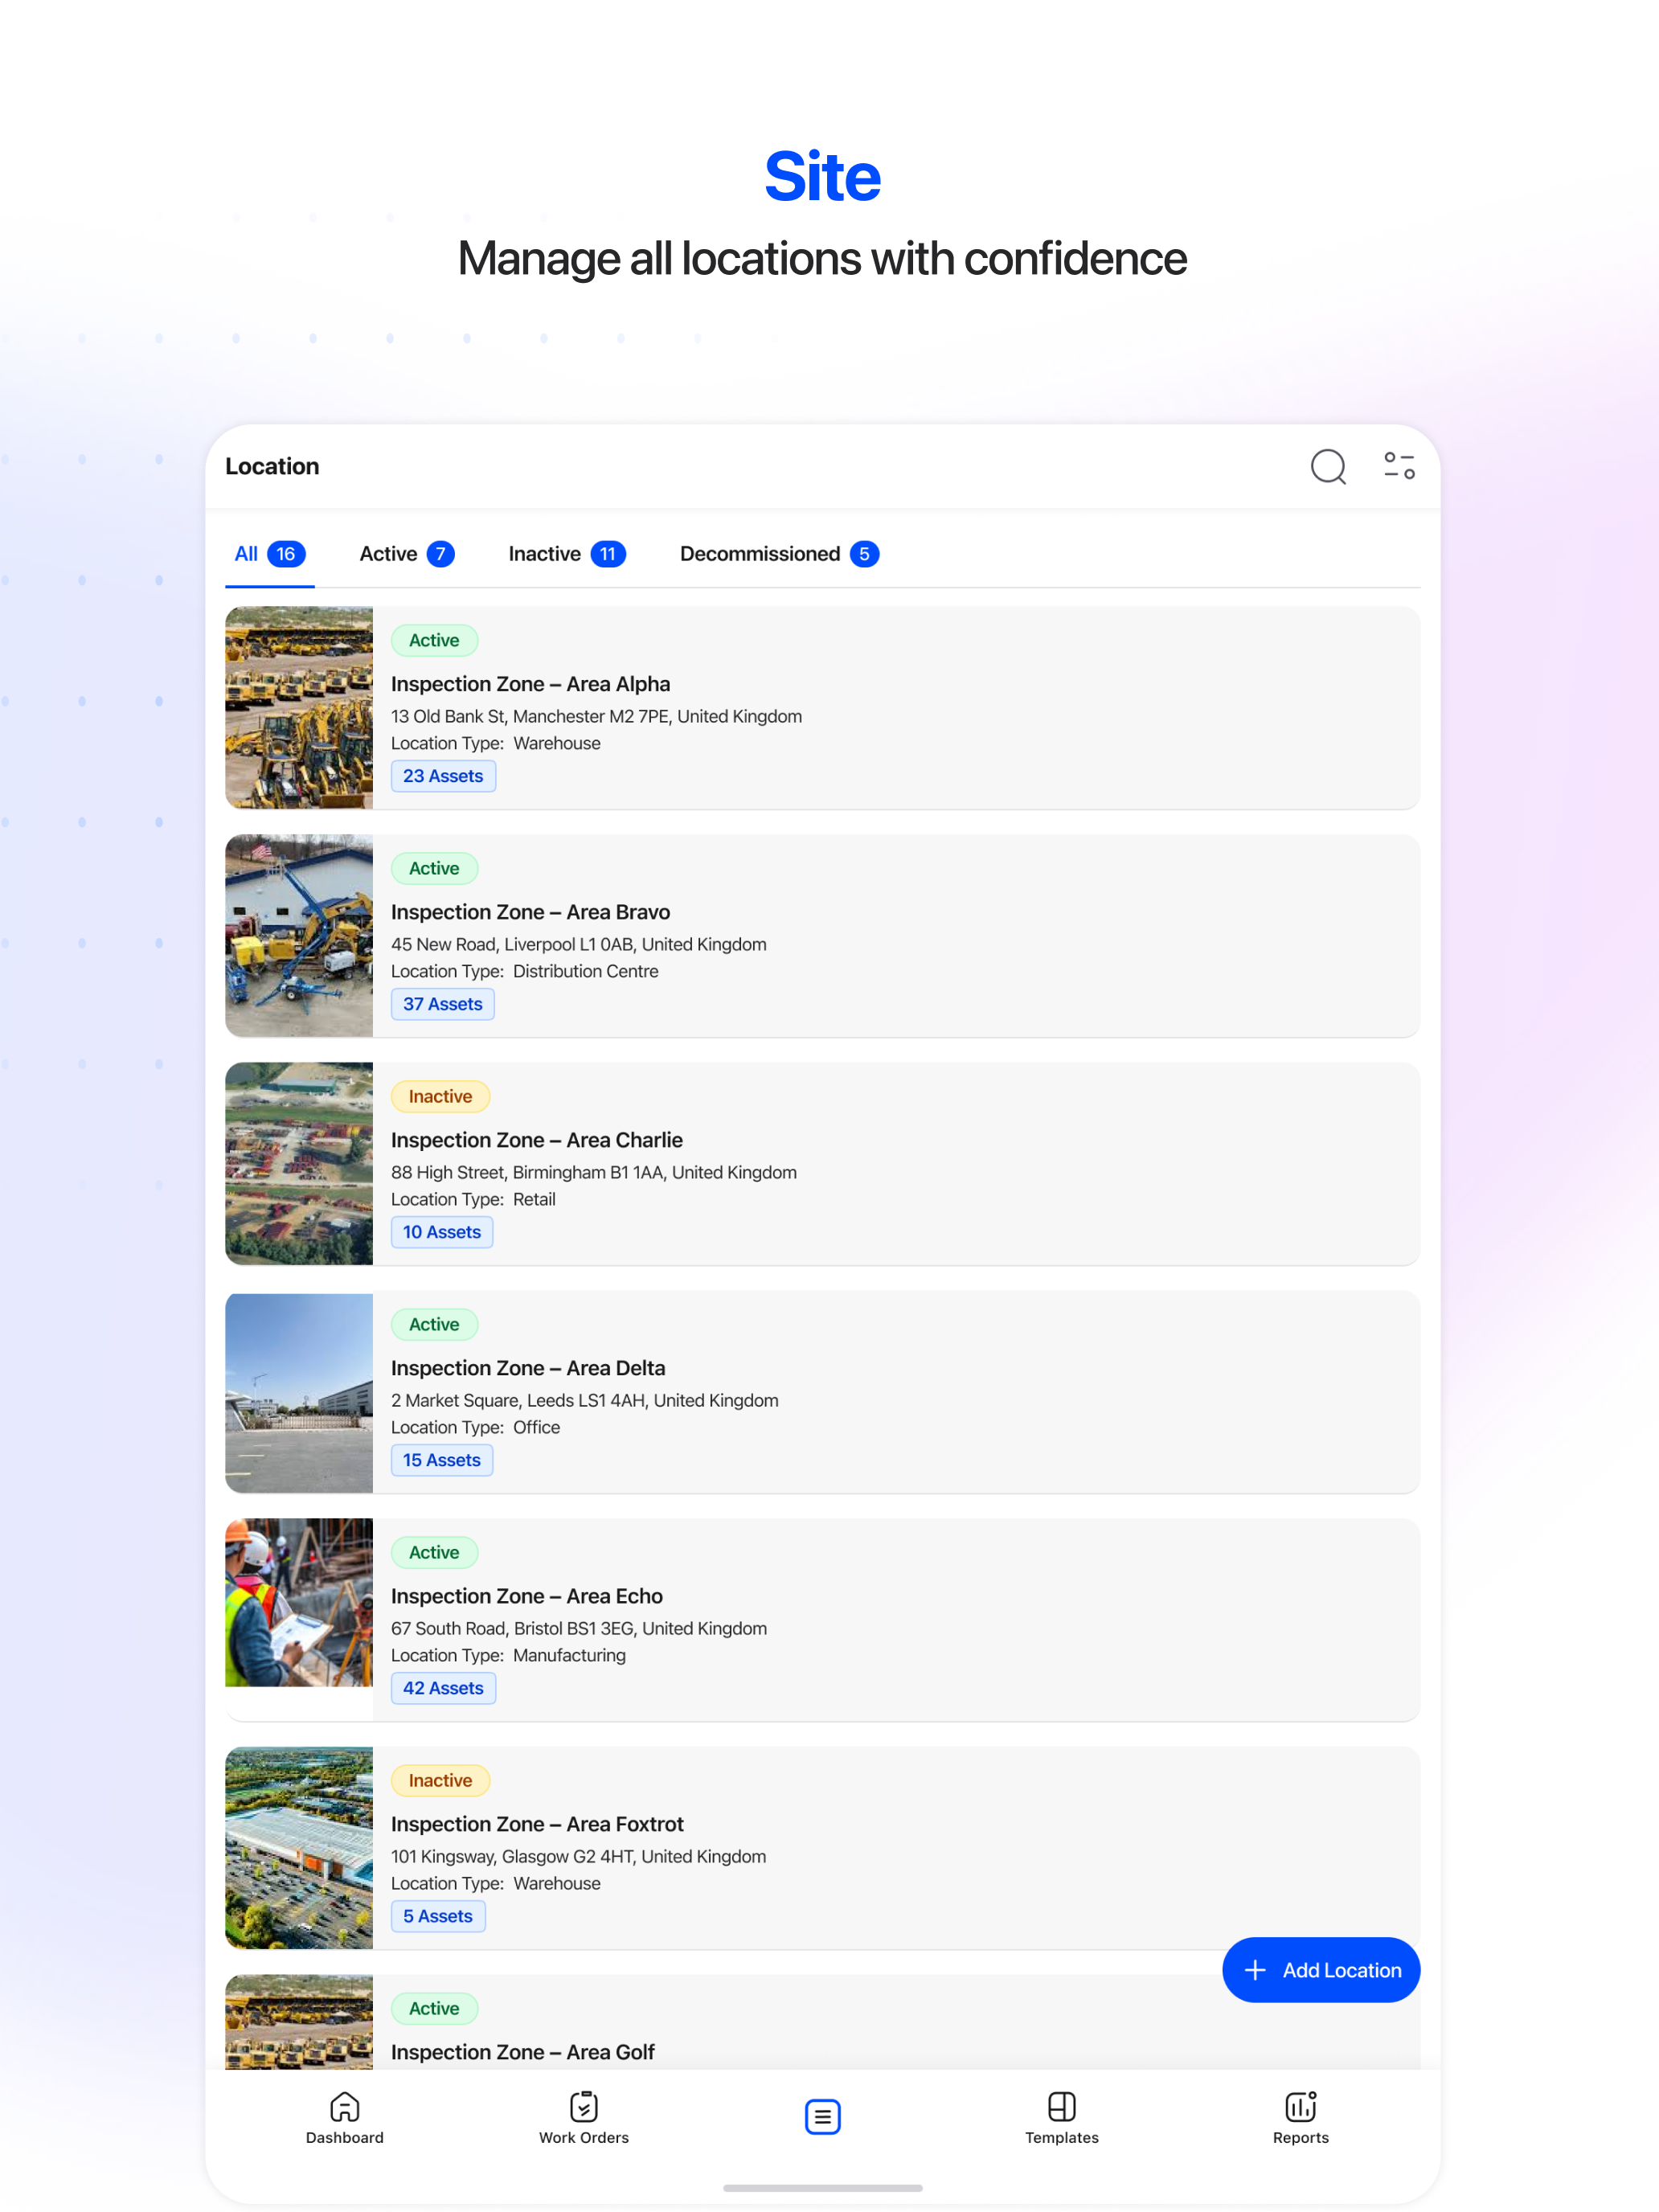Open the 10 Assets badge
Image resolution: width=1659 pixels, height=2212 pixels.
click(x=441, y=1232)
